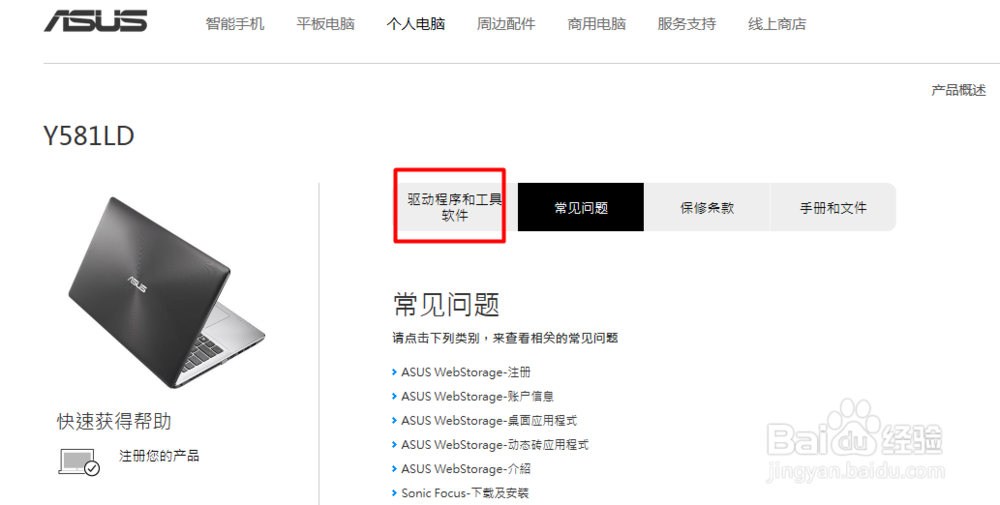Image resolution: width=1000 pixels, height=505 pixels.
Task: Click the 快速获得帮助 heading
Action: point(114,421)
